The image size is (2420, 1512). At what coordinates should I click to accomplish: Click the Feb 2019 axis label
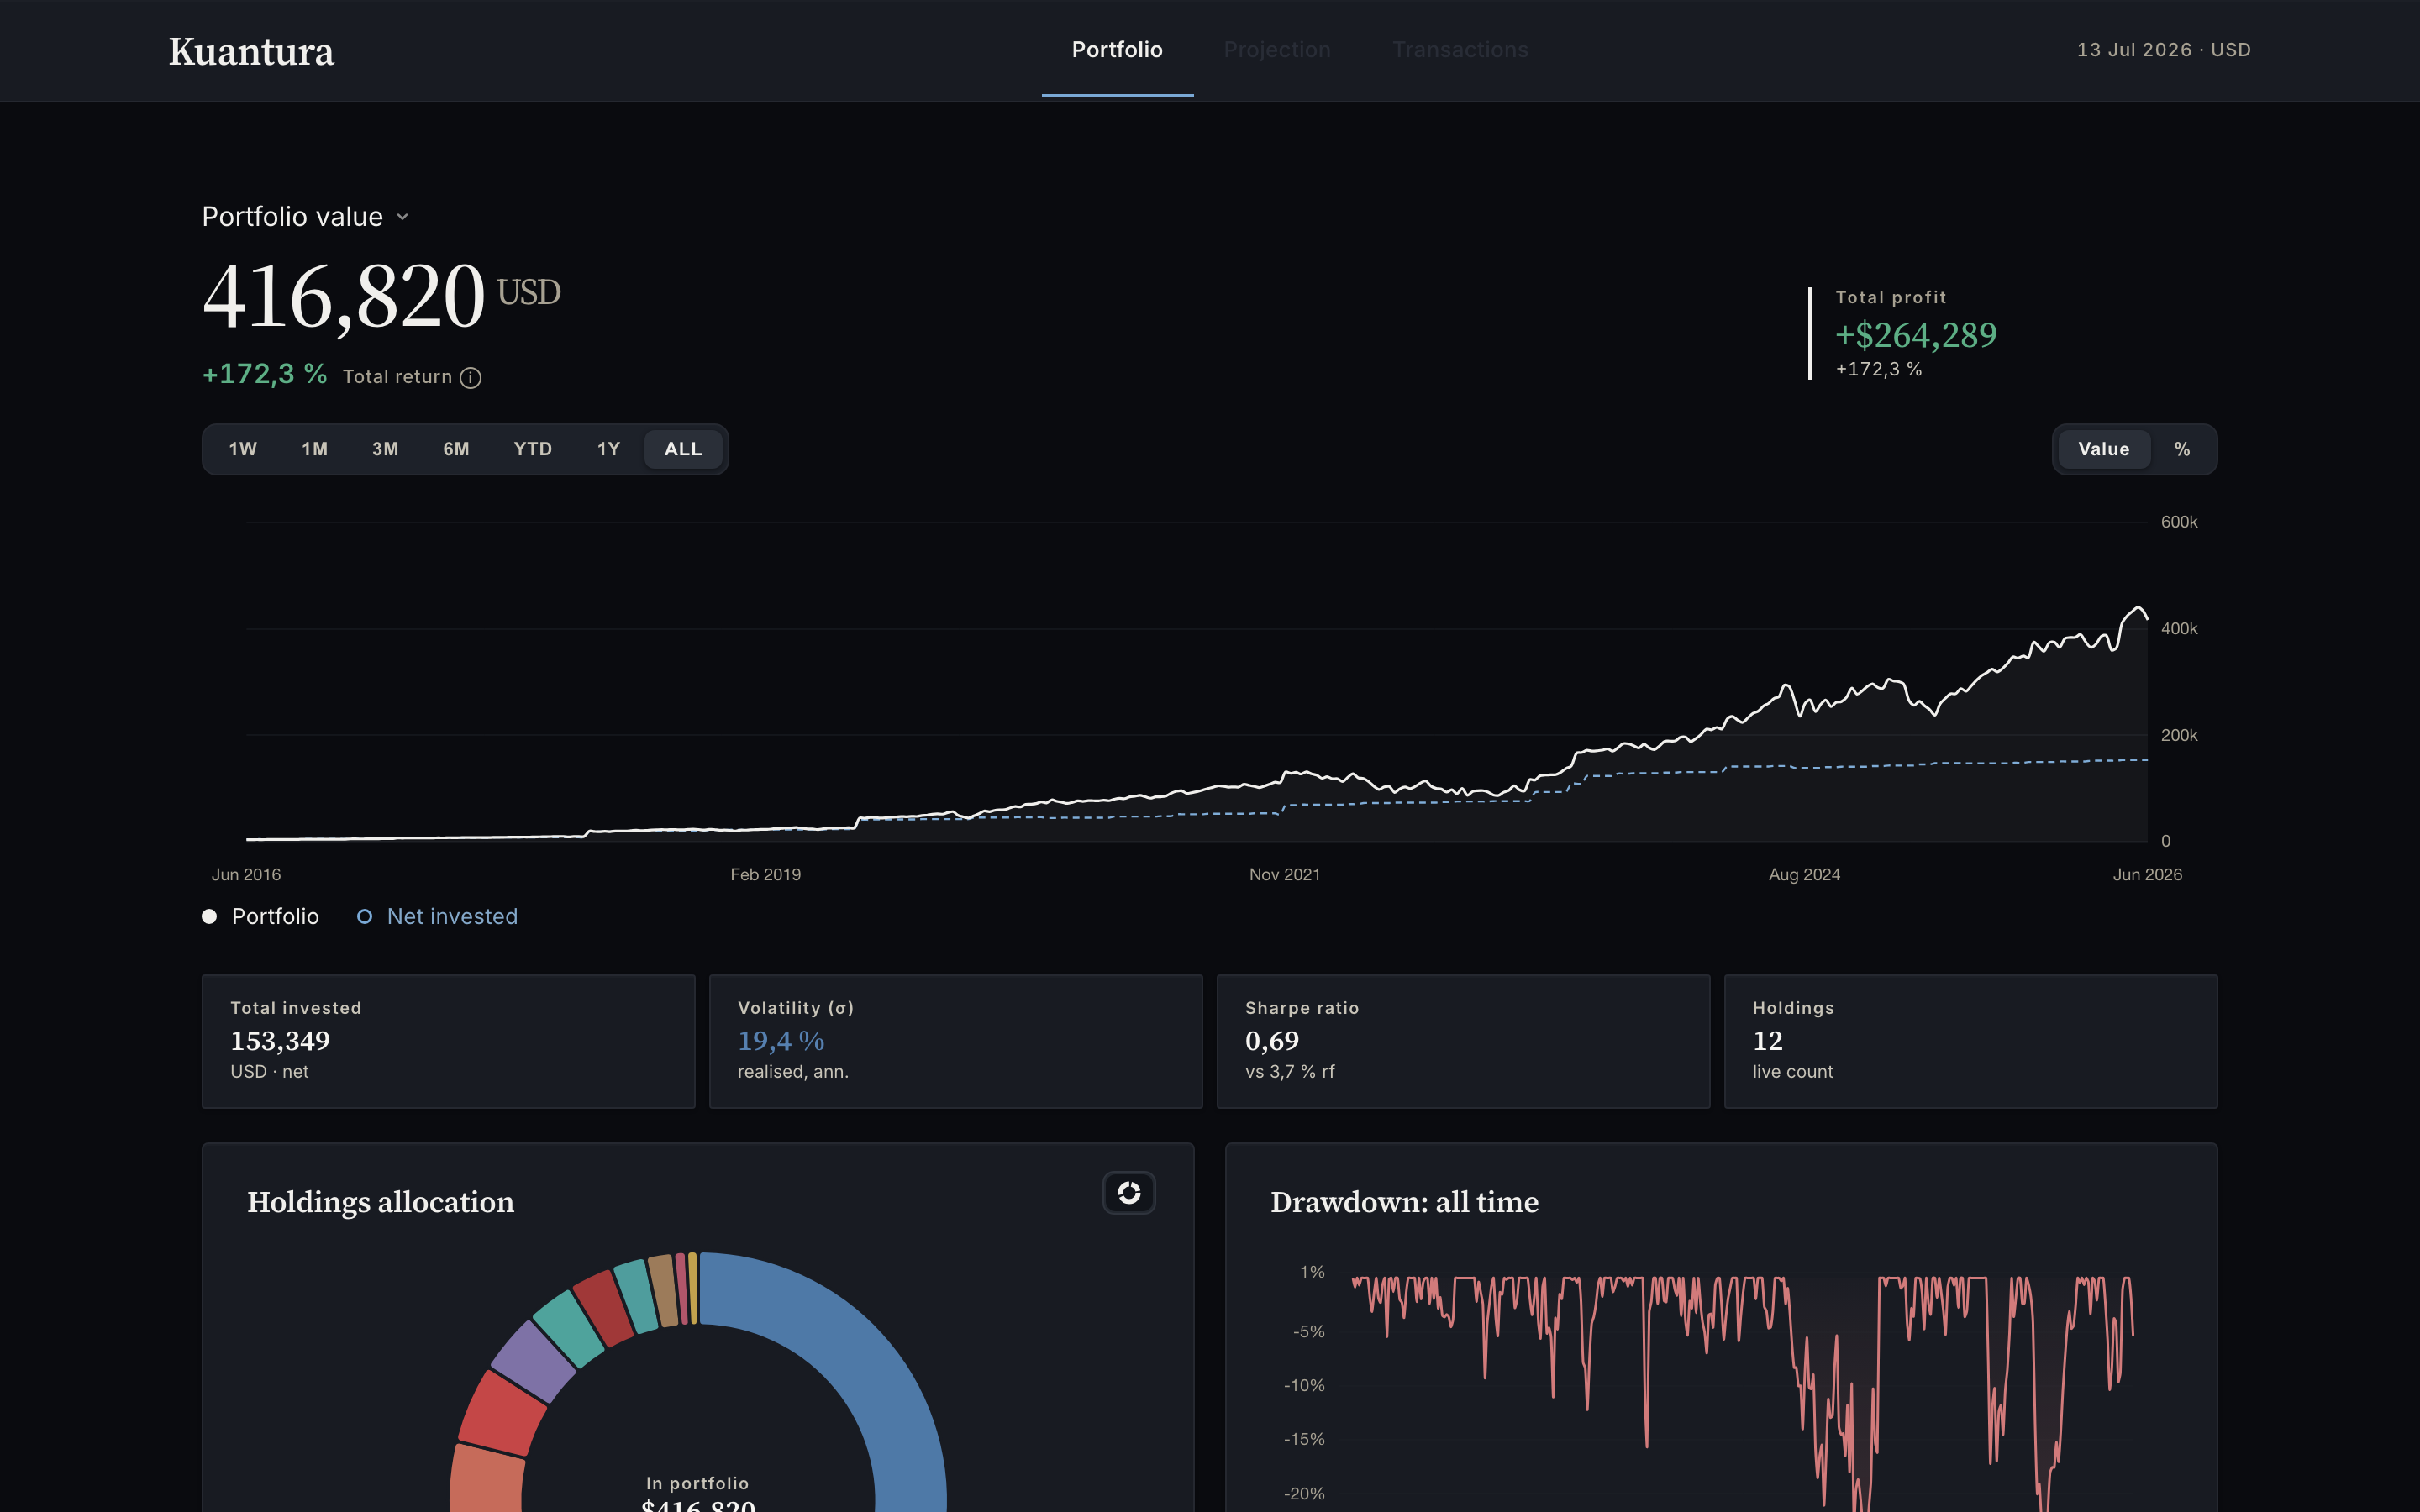[x=765, y=875]
